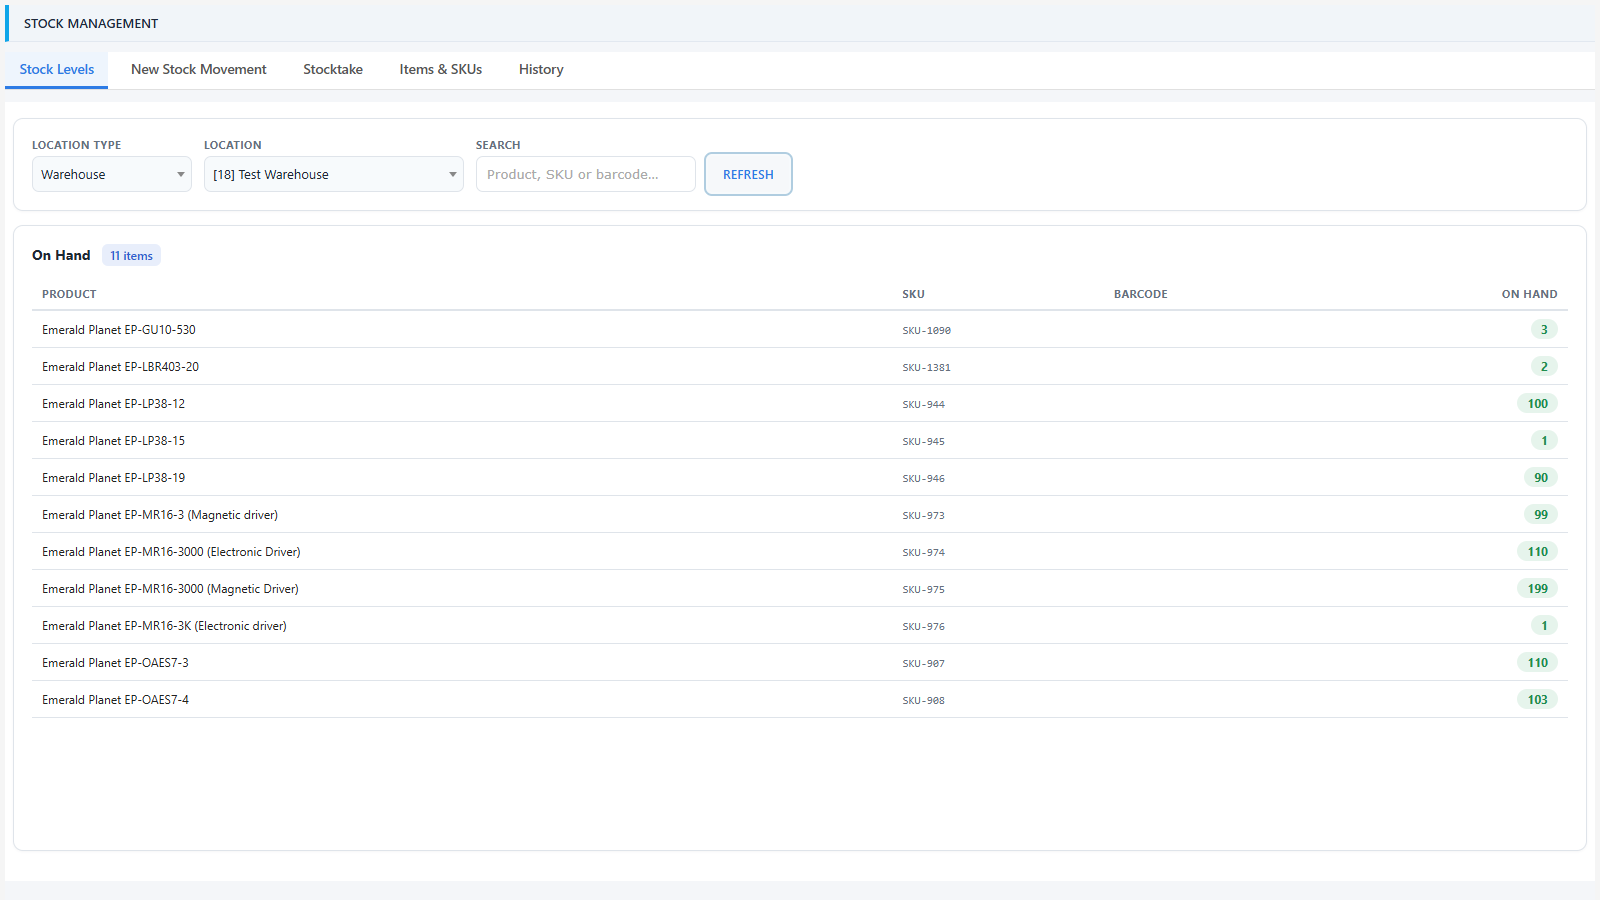Switch to the New Stock Movement tab
The width and height of the screenshot is (1600, 900).
click(x=199, y=69)
